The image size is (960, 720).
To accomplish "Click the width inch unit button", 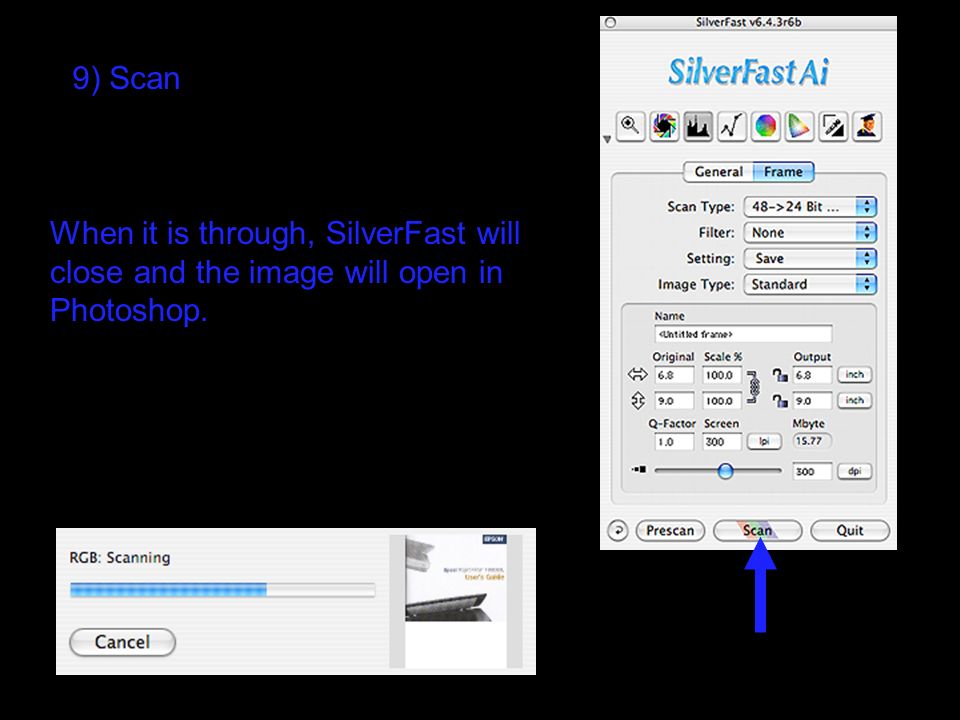I will (854, 375).
